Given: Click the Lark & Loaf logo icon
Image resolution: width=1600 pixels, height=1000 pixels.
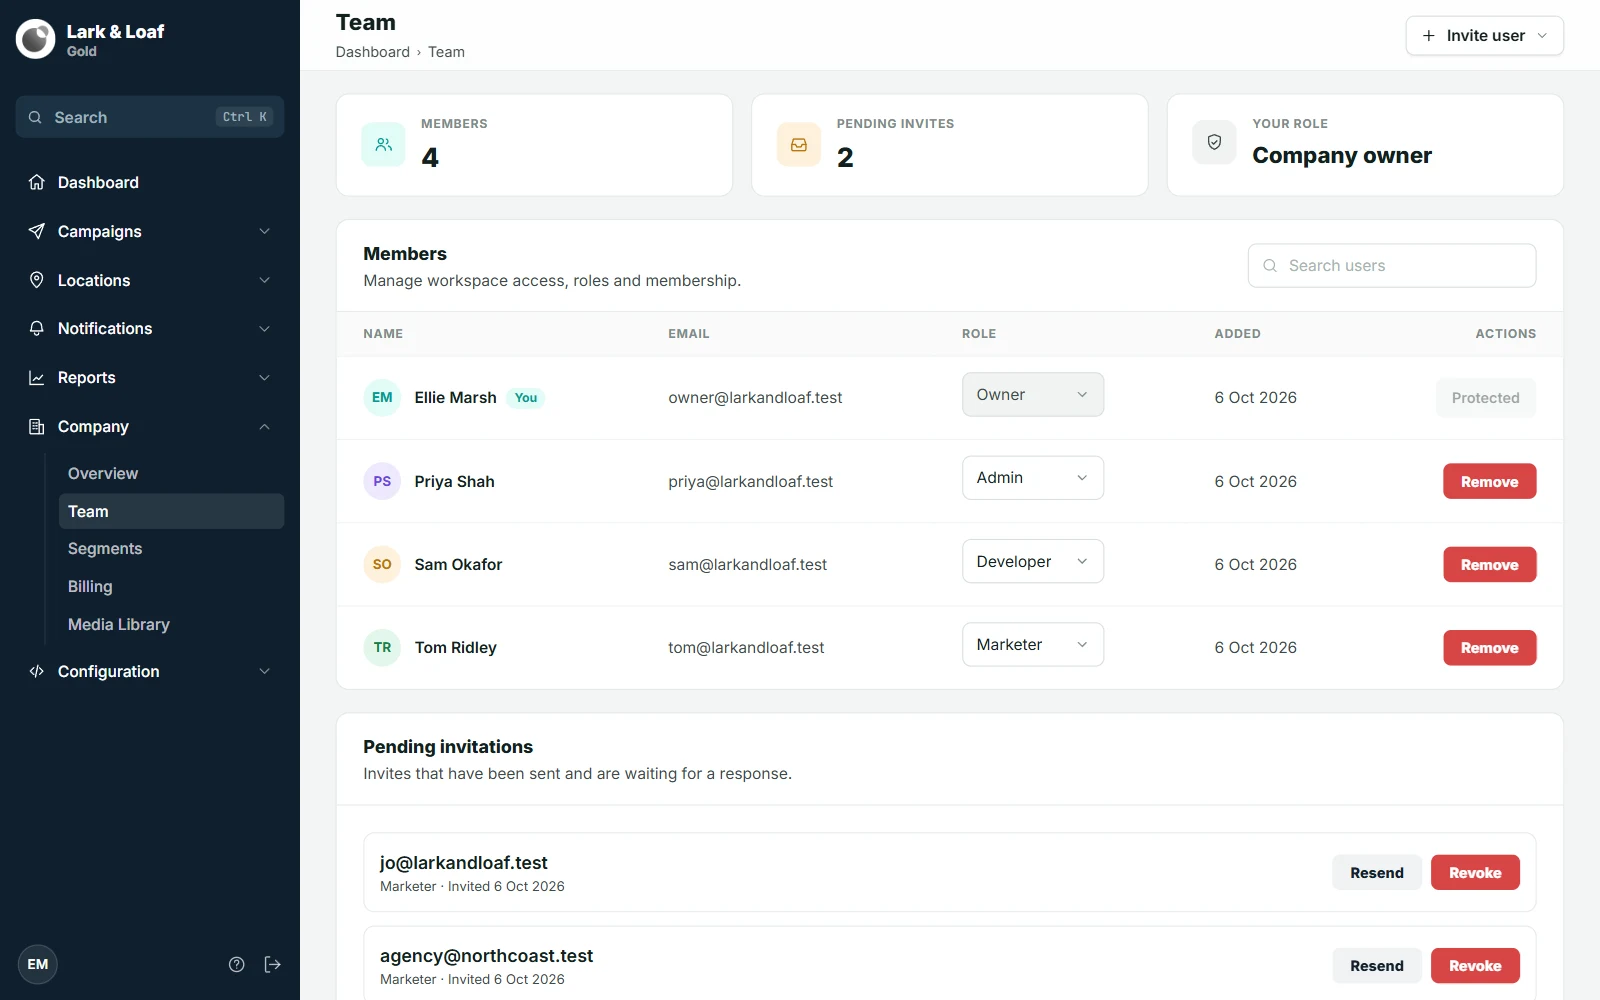Looking at the screenshot, I should coord(36,39).
